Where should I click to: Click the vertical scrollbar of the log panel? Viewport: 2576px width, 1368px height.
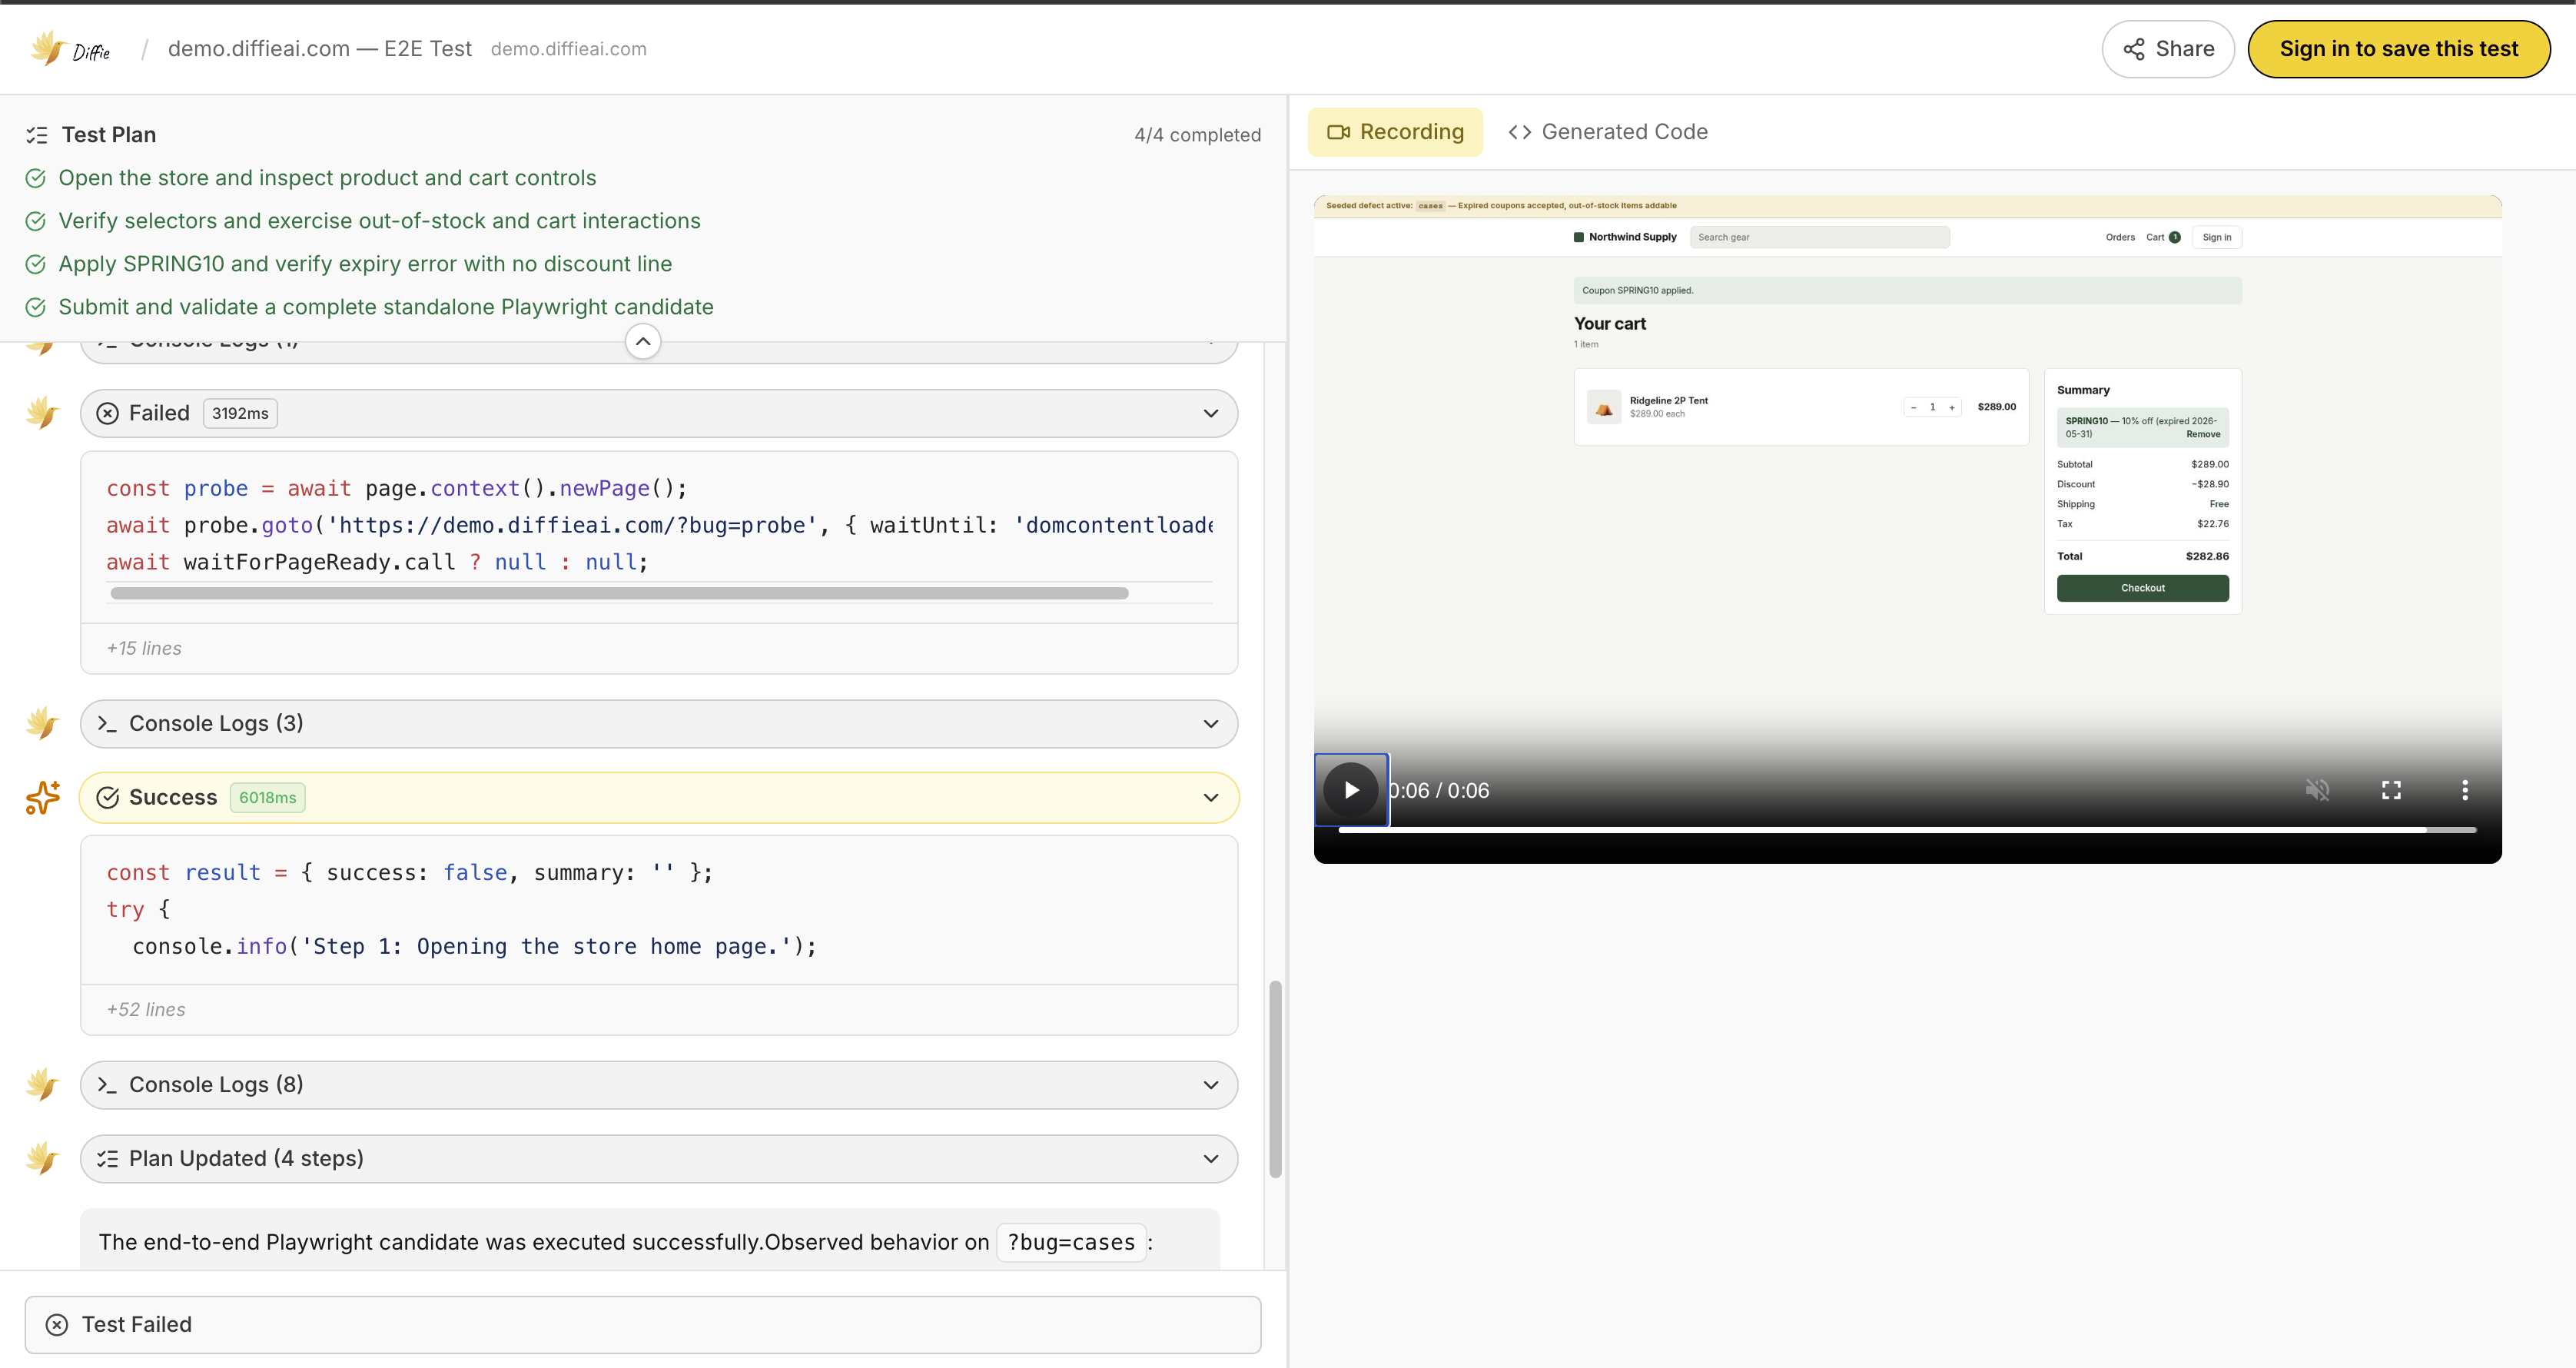(1275, 1079)
